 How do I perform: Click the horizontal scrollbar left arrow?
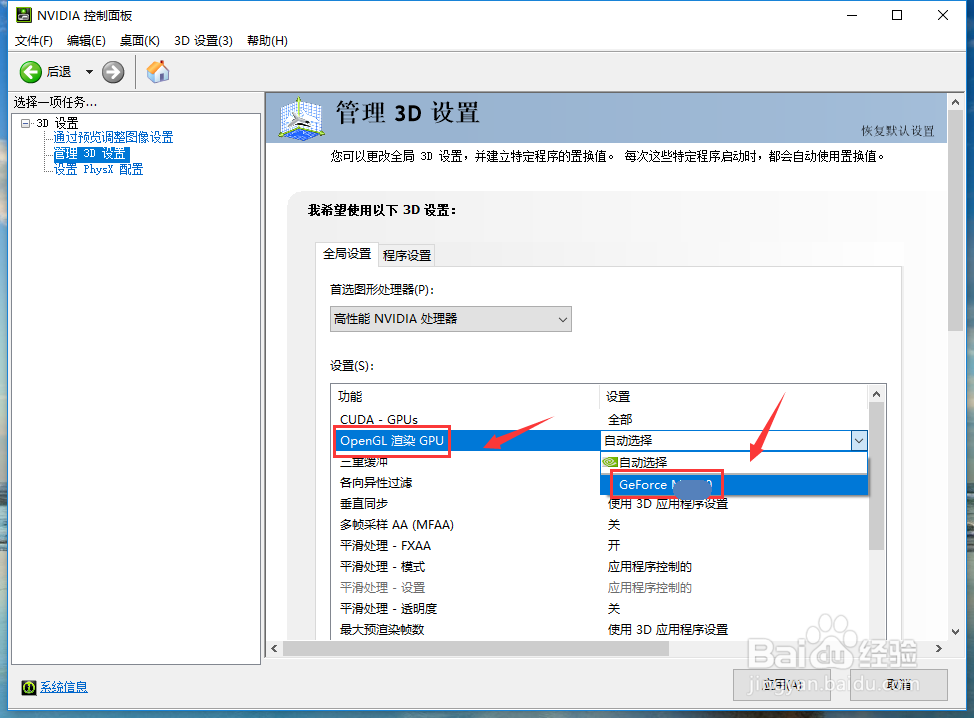pos(275,648)
